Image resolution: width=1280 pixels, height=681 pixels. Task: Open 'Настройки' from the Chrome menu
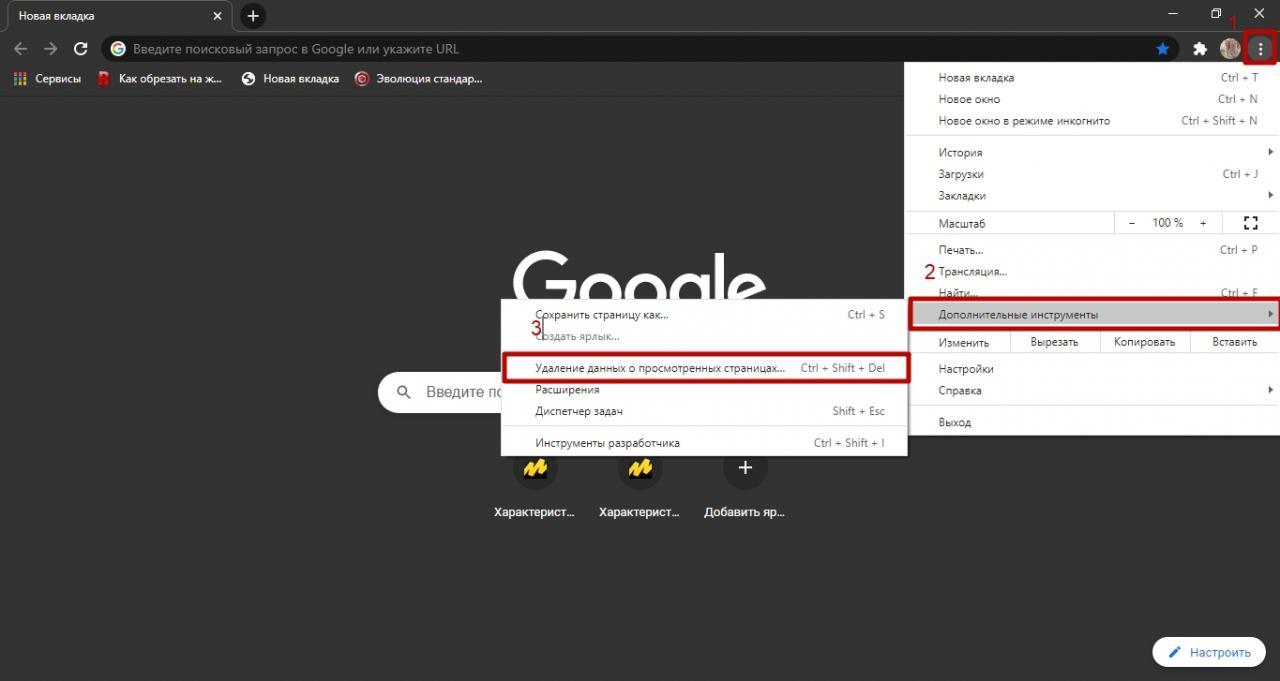1092,369
